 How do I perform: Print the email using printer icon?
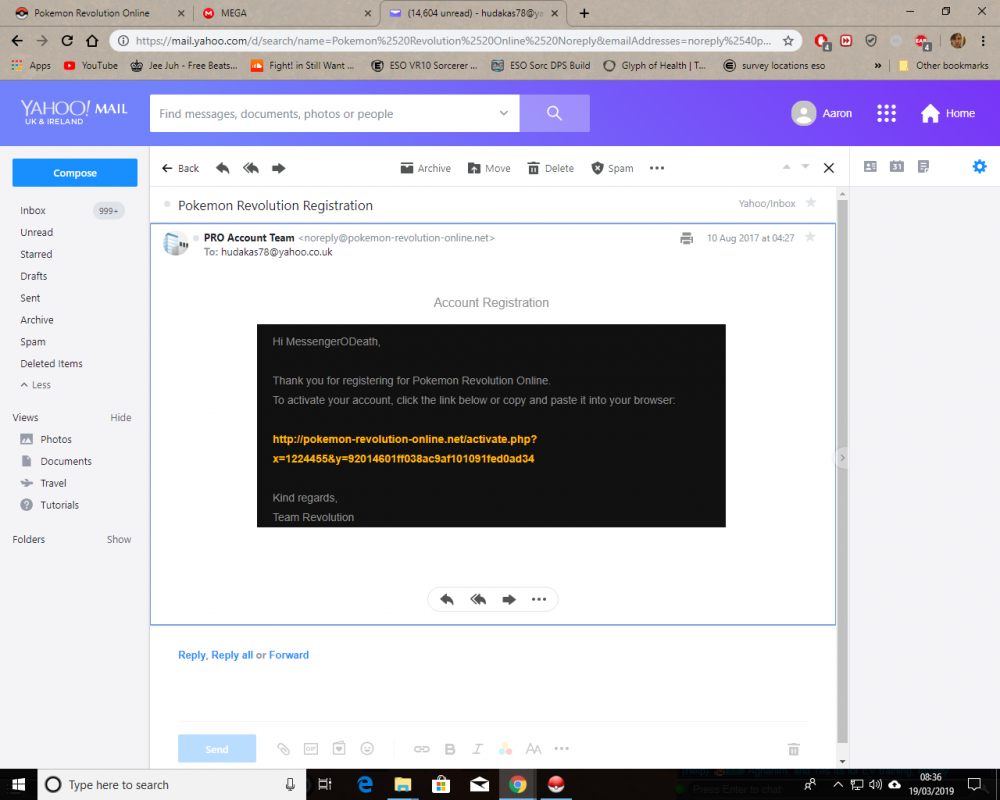click(686, 238)
